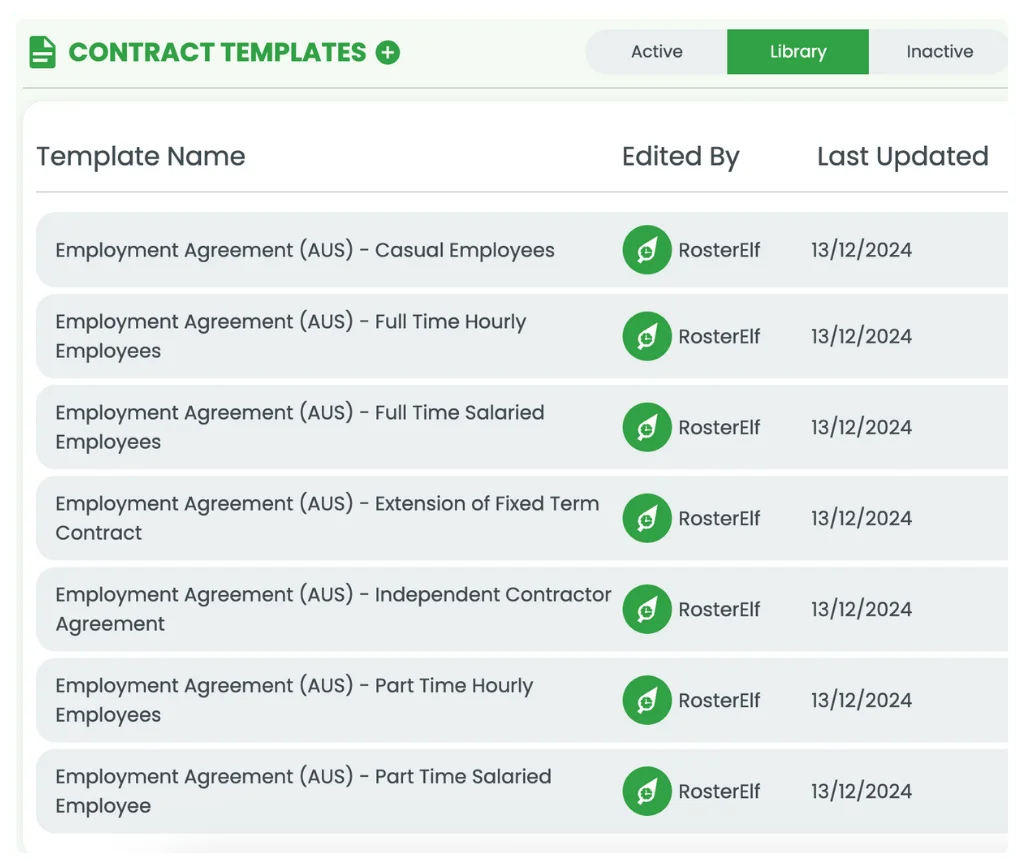Click the leaf icon on Extension of Fixed Term row
This screenshot has height=861, width=1024.
point(647,518)
